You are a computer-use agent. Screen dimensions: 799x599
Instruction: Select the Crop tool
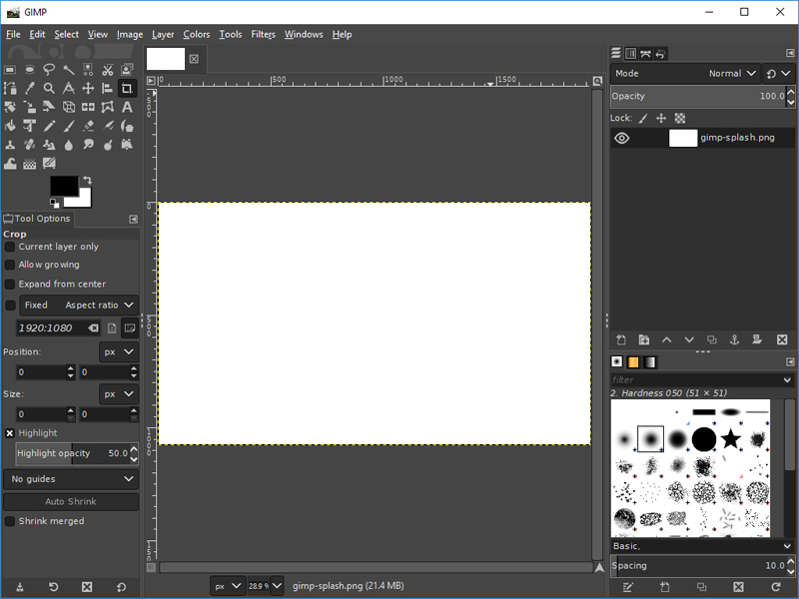click(127, 88)
